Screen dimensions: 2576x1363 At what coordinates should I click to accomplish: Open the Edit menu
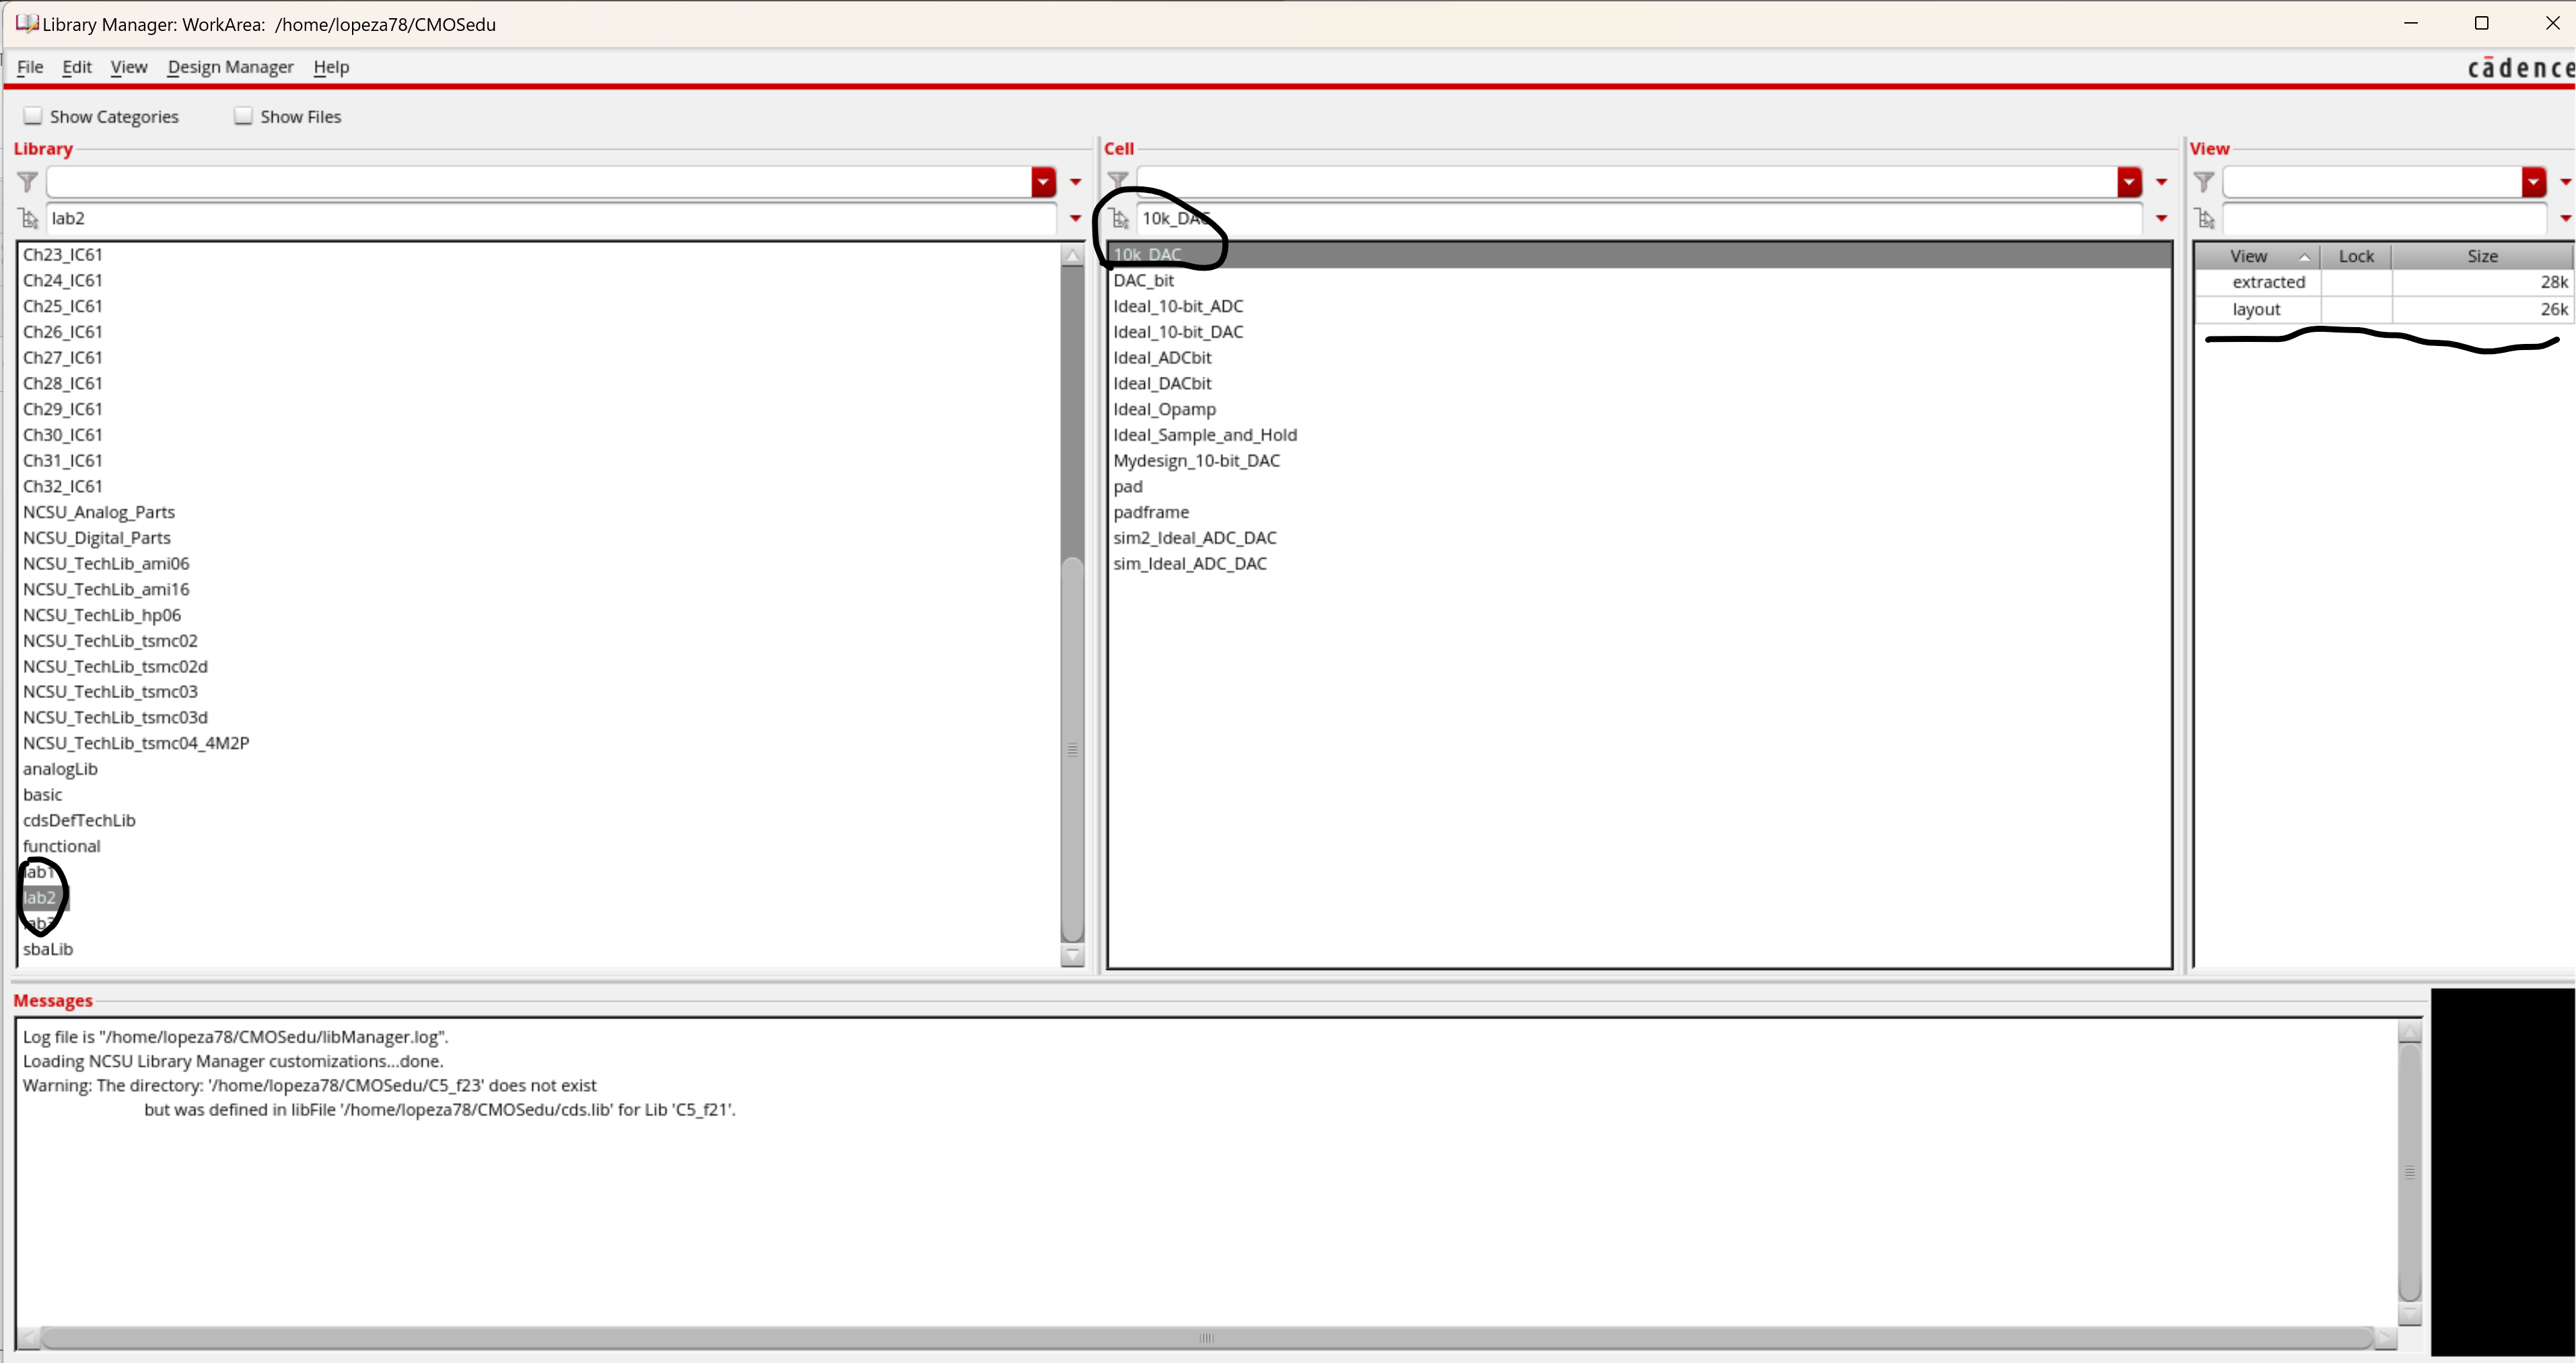pos(76,67)
